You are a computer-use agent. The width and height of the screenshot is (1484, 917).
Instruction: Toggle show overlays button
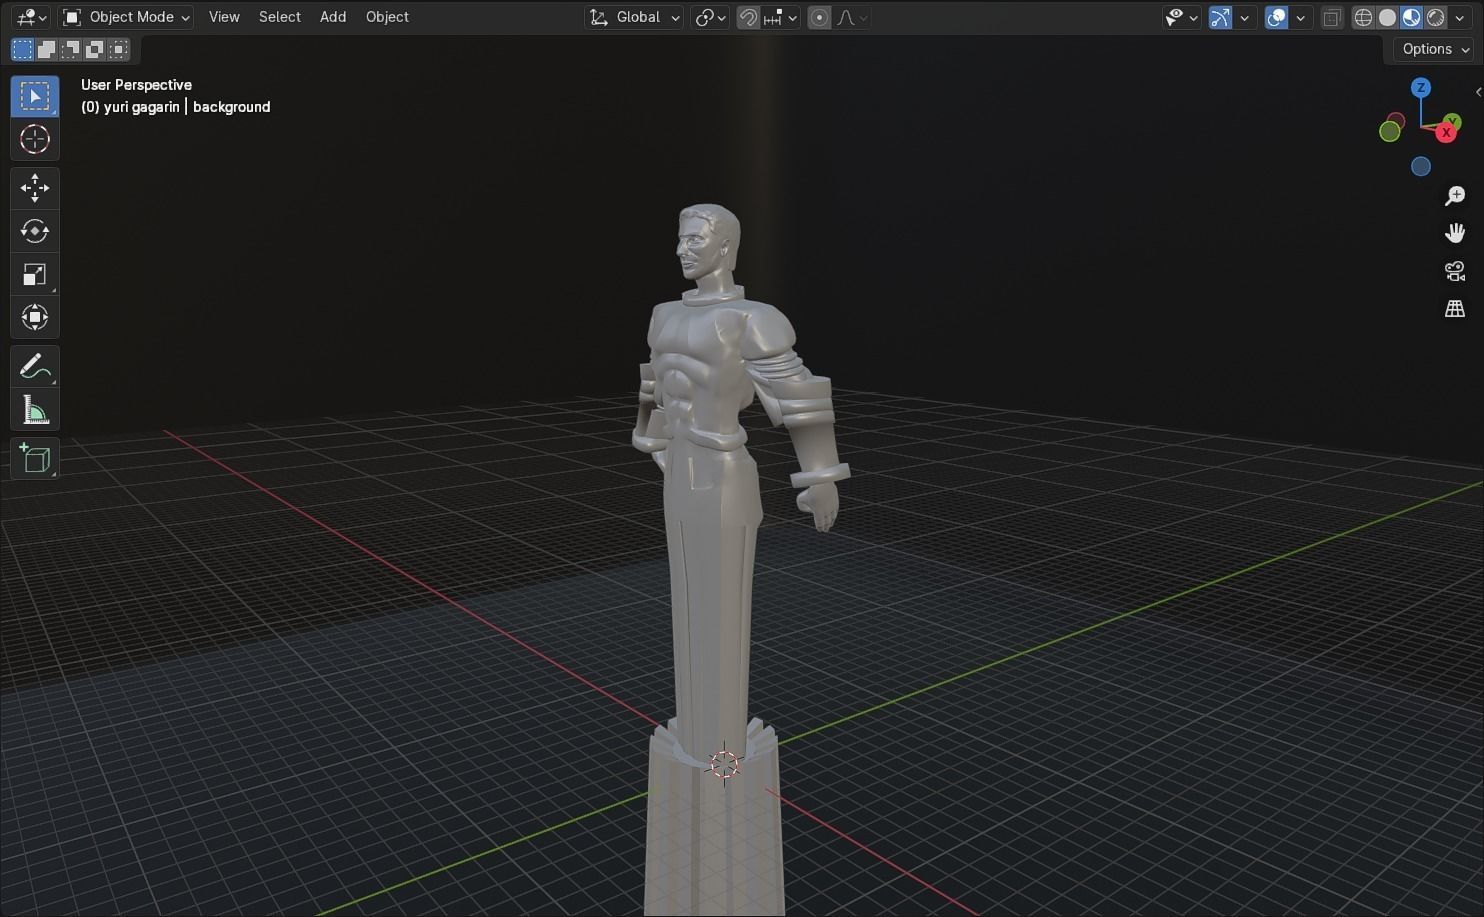pyautogui.click(x=1276, y=17)
